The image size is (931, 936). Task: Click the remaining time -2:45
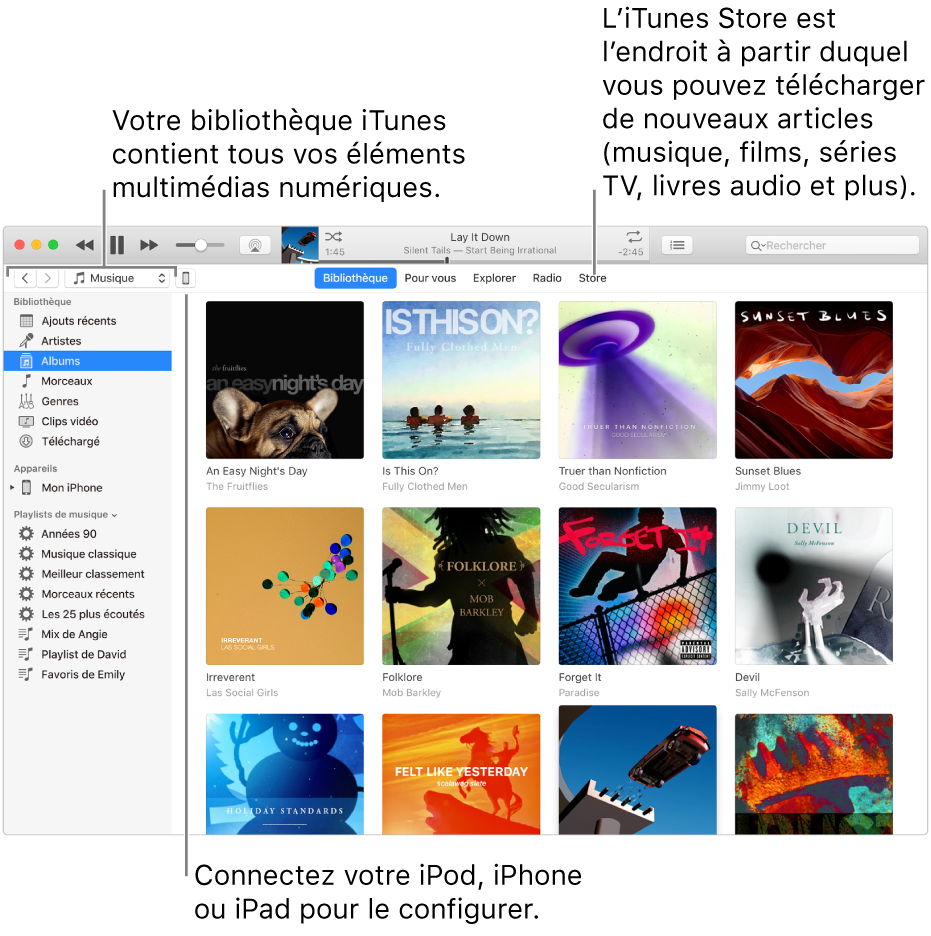click(x=631, y=252)
